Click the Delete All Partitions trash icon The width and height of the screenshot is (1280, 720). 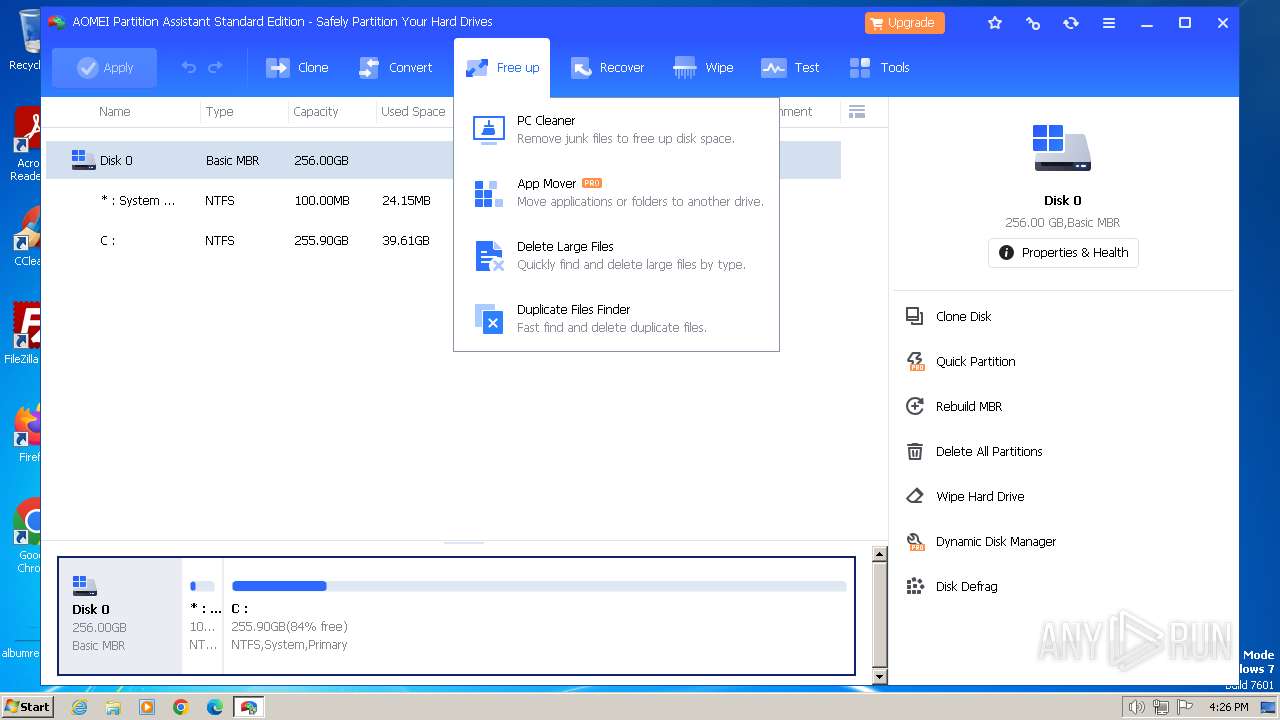(x=914, y=451)
